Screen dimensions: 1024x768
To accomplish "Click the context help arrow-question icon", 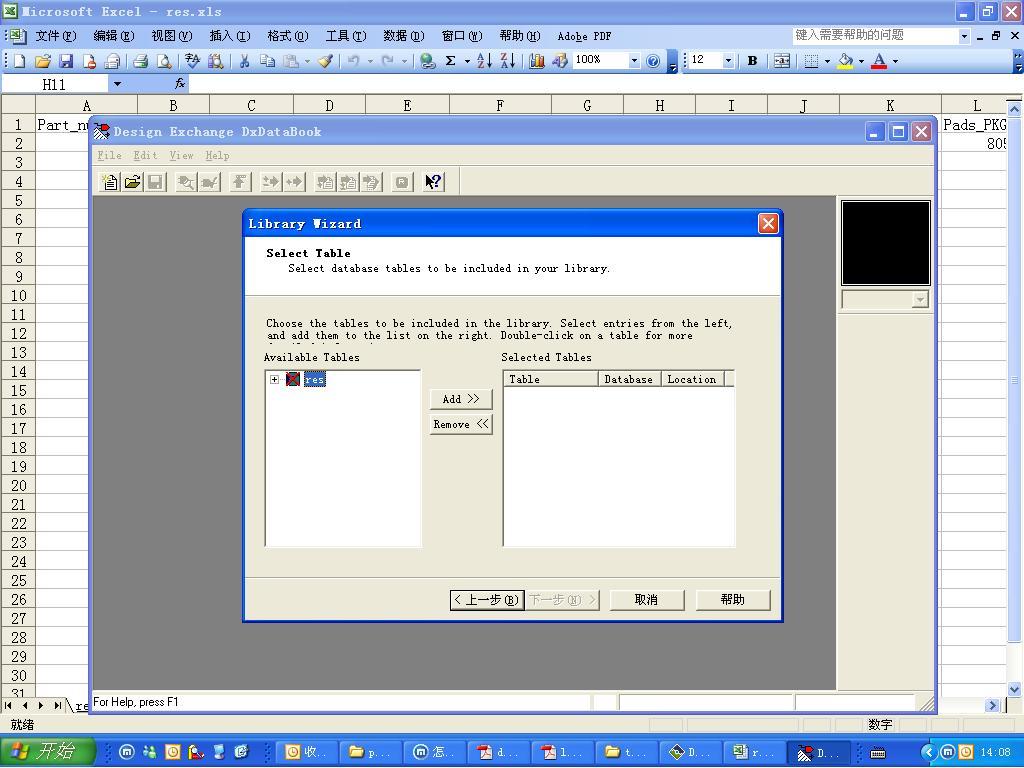I will tap(433, 182).
